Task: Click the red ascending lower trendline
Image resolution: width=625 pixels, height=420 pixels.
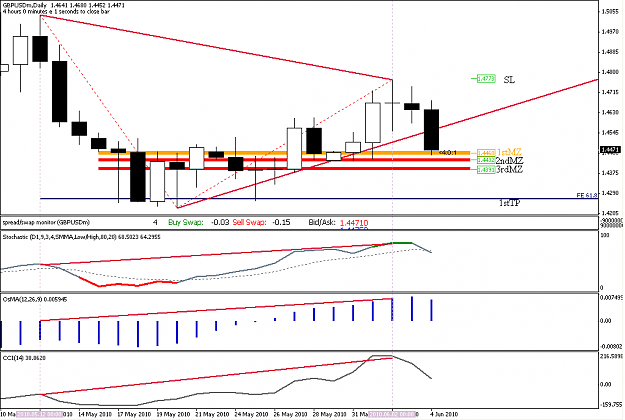Action: (387, 143)
